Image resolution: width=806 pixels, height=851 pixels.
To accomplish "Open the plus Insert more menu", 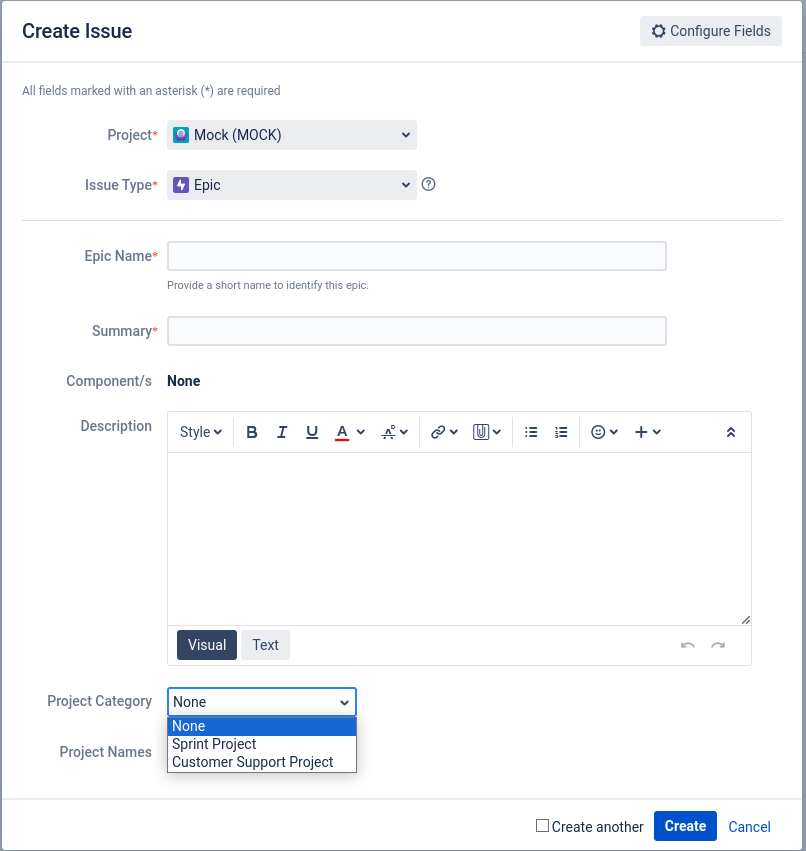I will tap(648, 432).
